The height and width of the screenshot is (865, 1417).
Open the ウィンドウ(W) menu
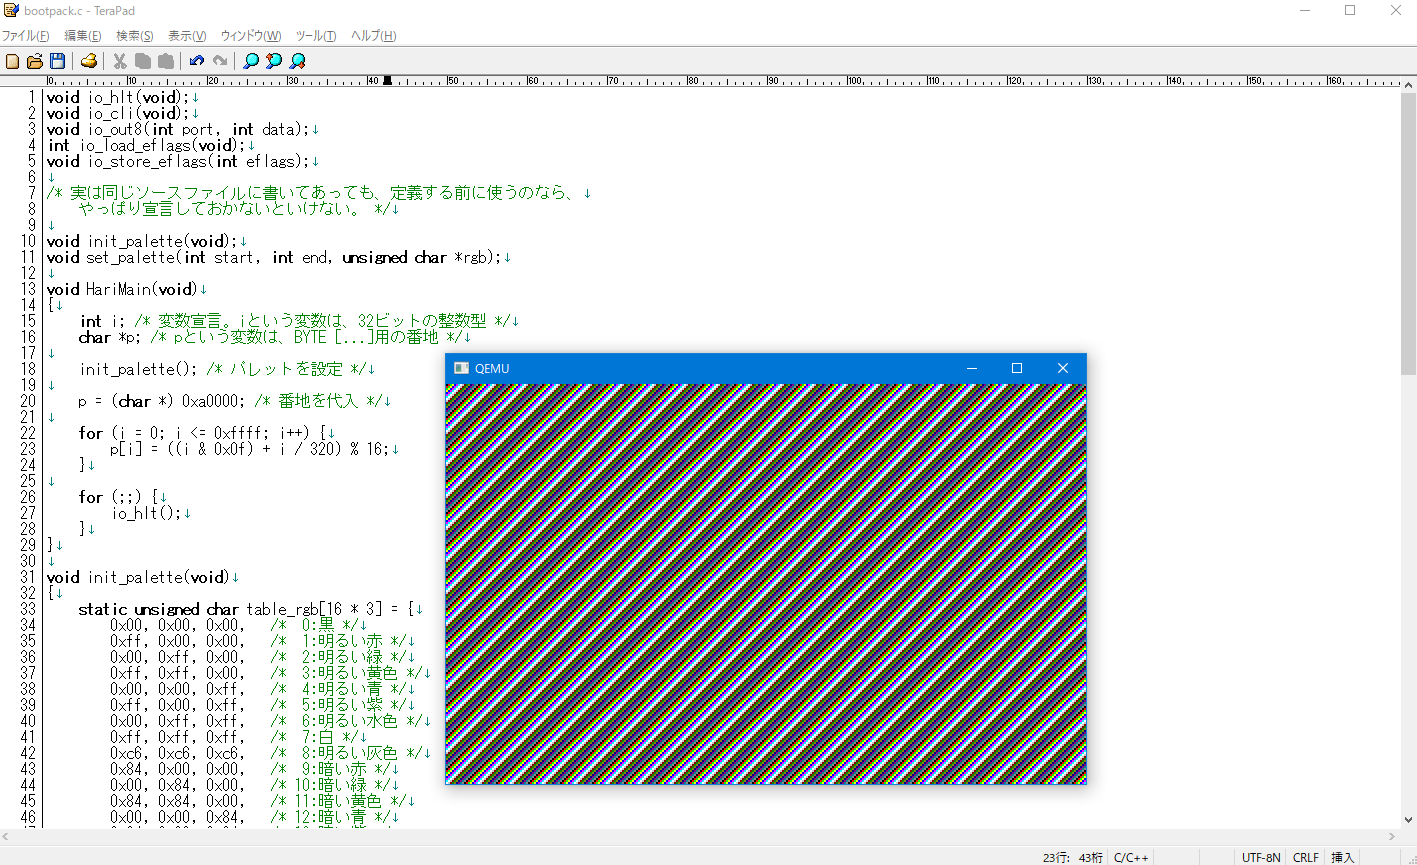(251, 36)
